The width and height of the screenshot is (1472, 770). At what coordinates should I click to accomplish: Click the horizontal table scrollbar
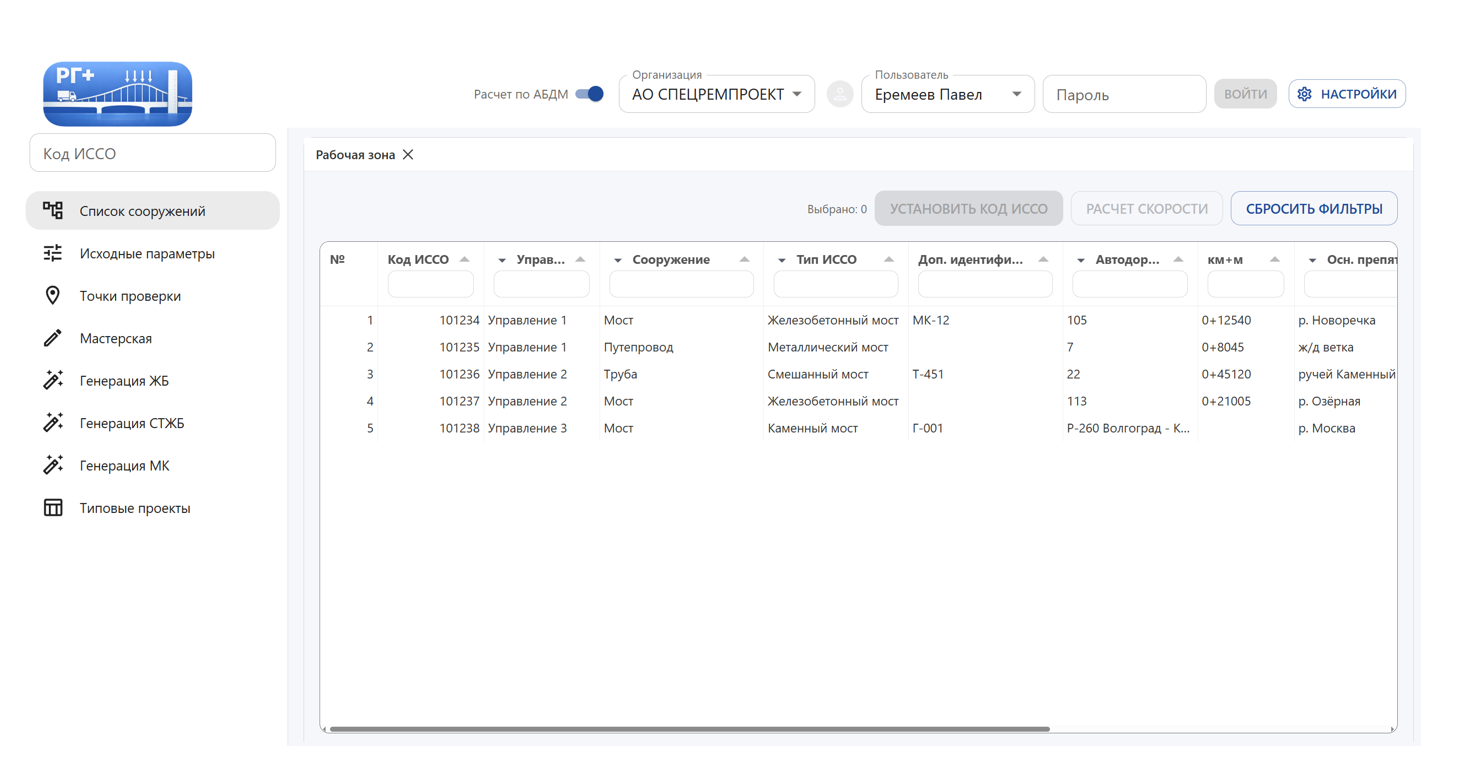coord(689,729)
